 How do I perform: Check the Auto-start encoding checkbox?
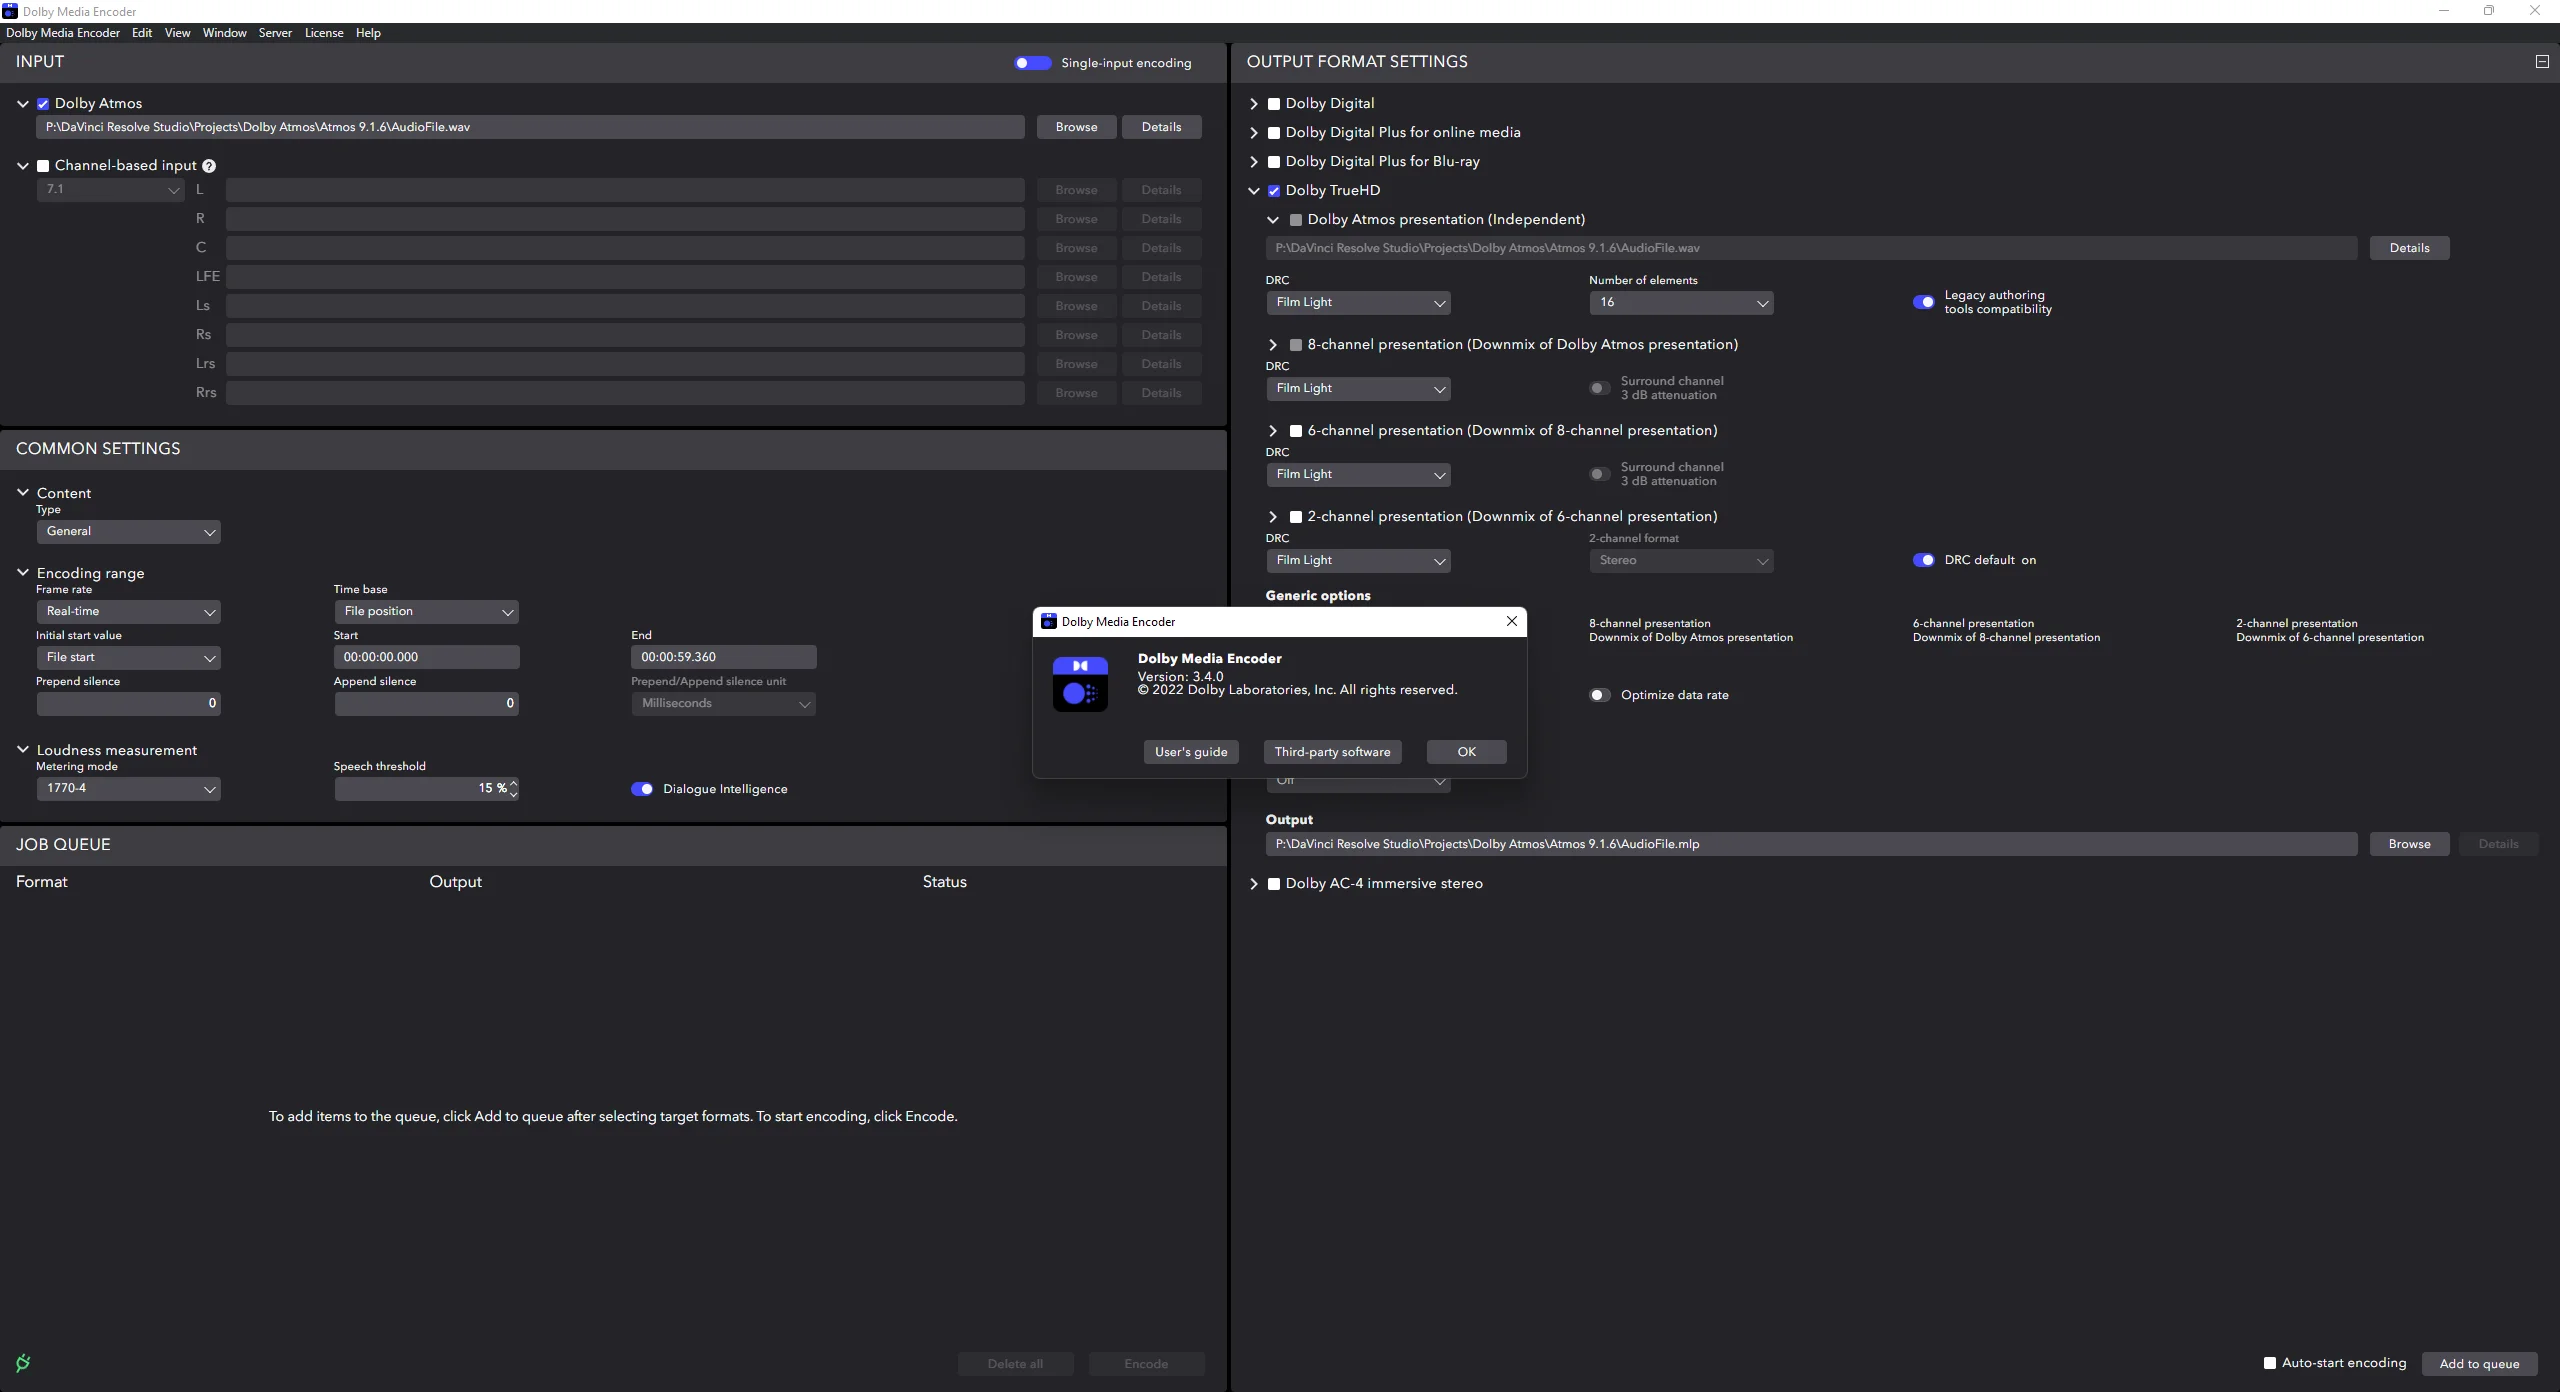click(2270, 1363)
